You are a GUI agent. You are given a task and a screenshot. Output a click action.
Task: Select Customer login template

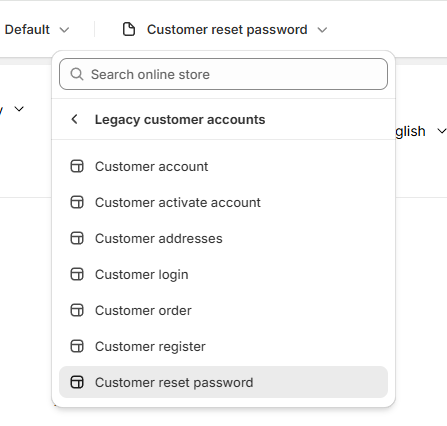point(223,274)
